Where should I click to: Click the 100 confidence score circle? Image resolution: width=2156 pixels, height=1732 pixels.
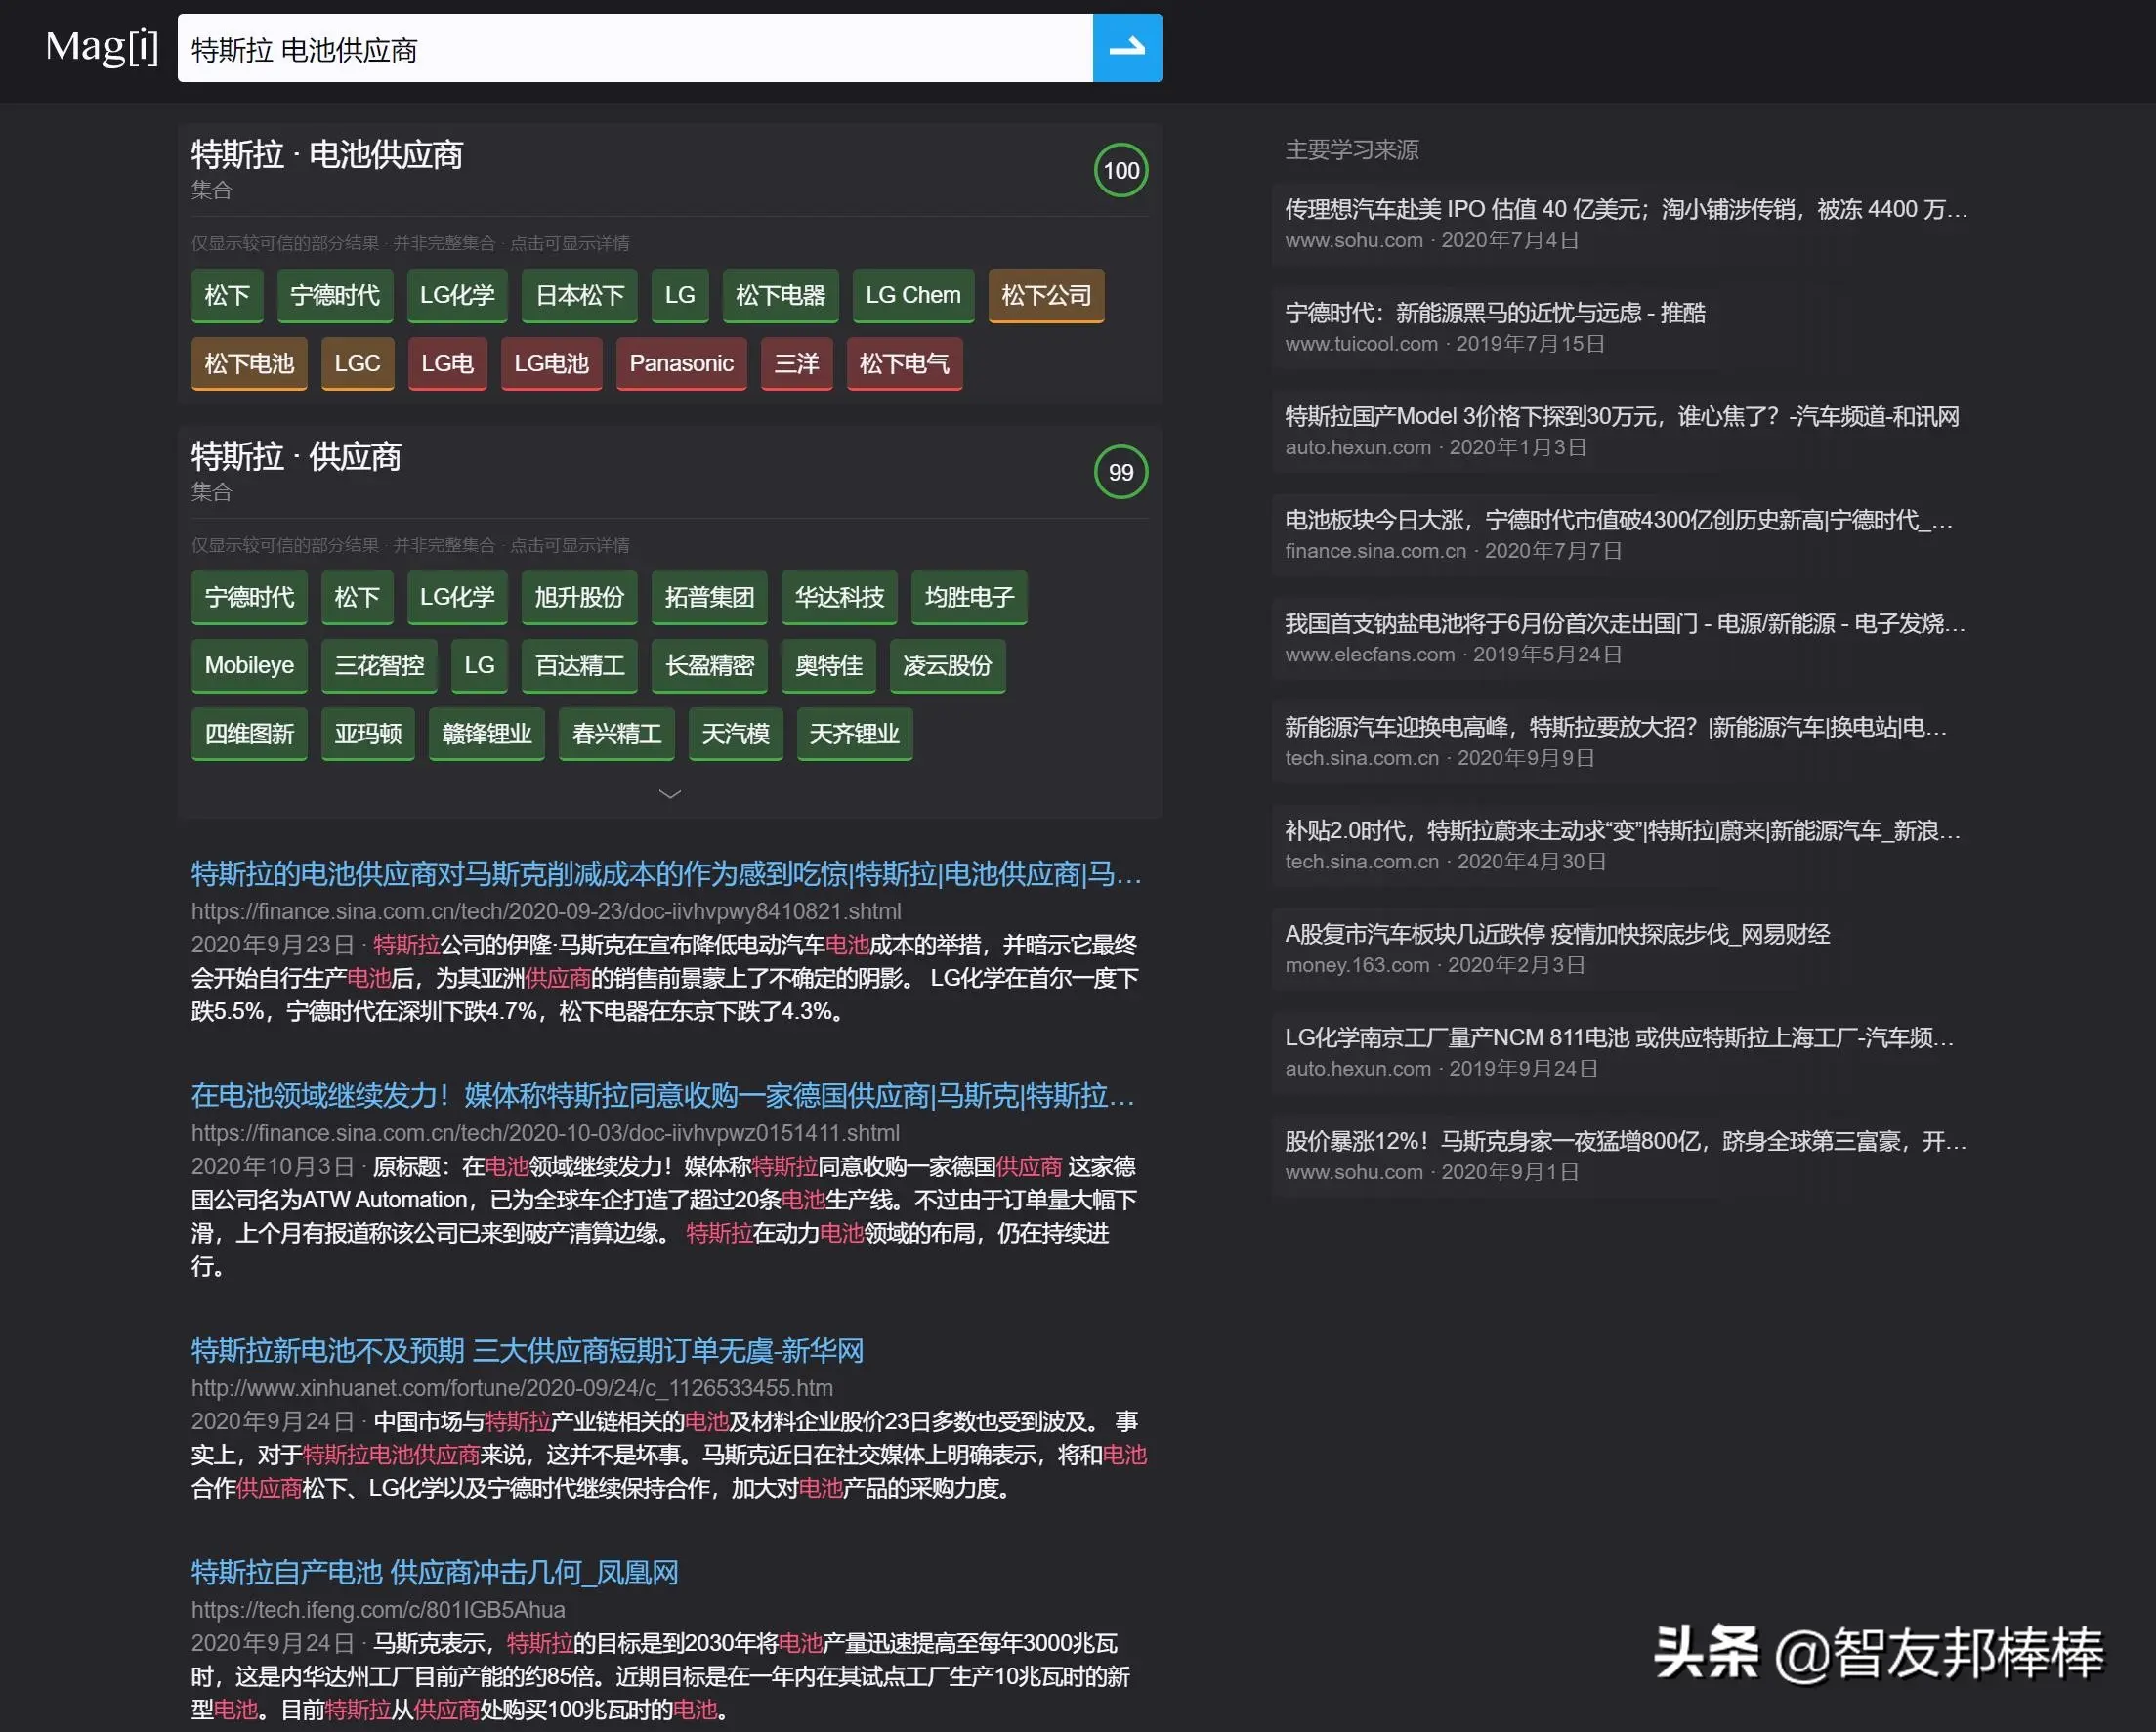(1120, 171)
